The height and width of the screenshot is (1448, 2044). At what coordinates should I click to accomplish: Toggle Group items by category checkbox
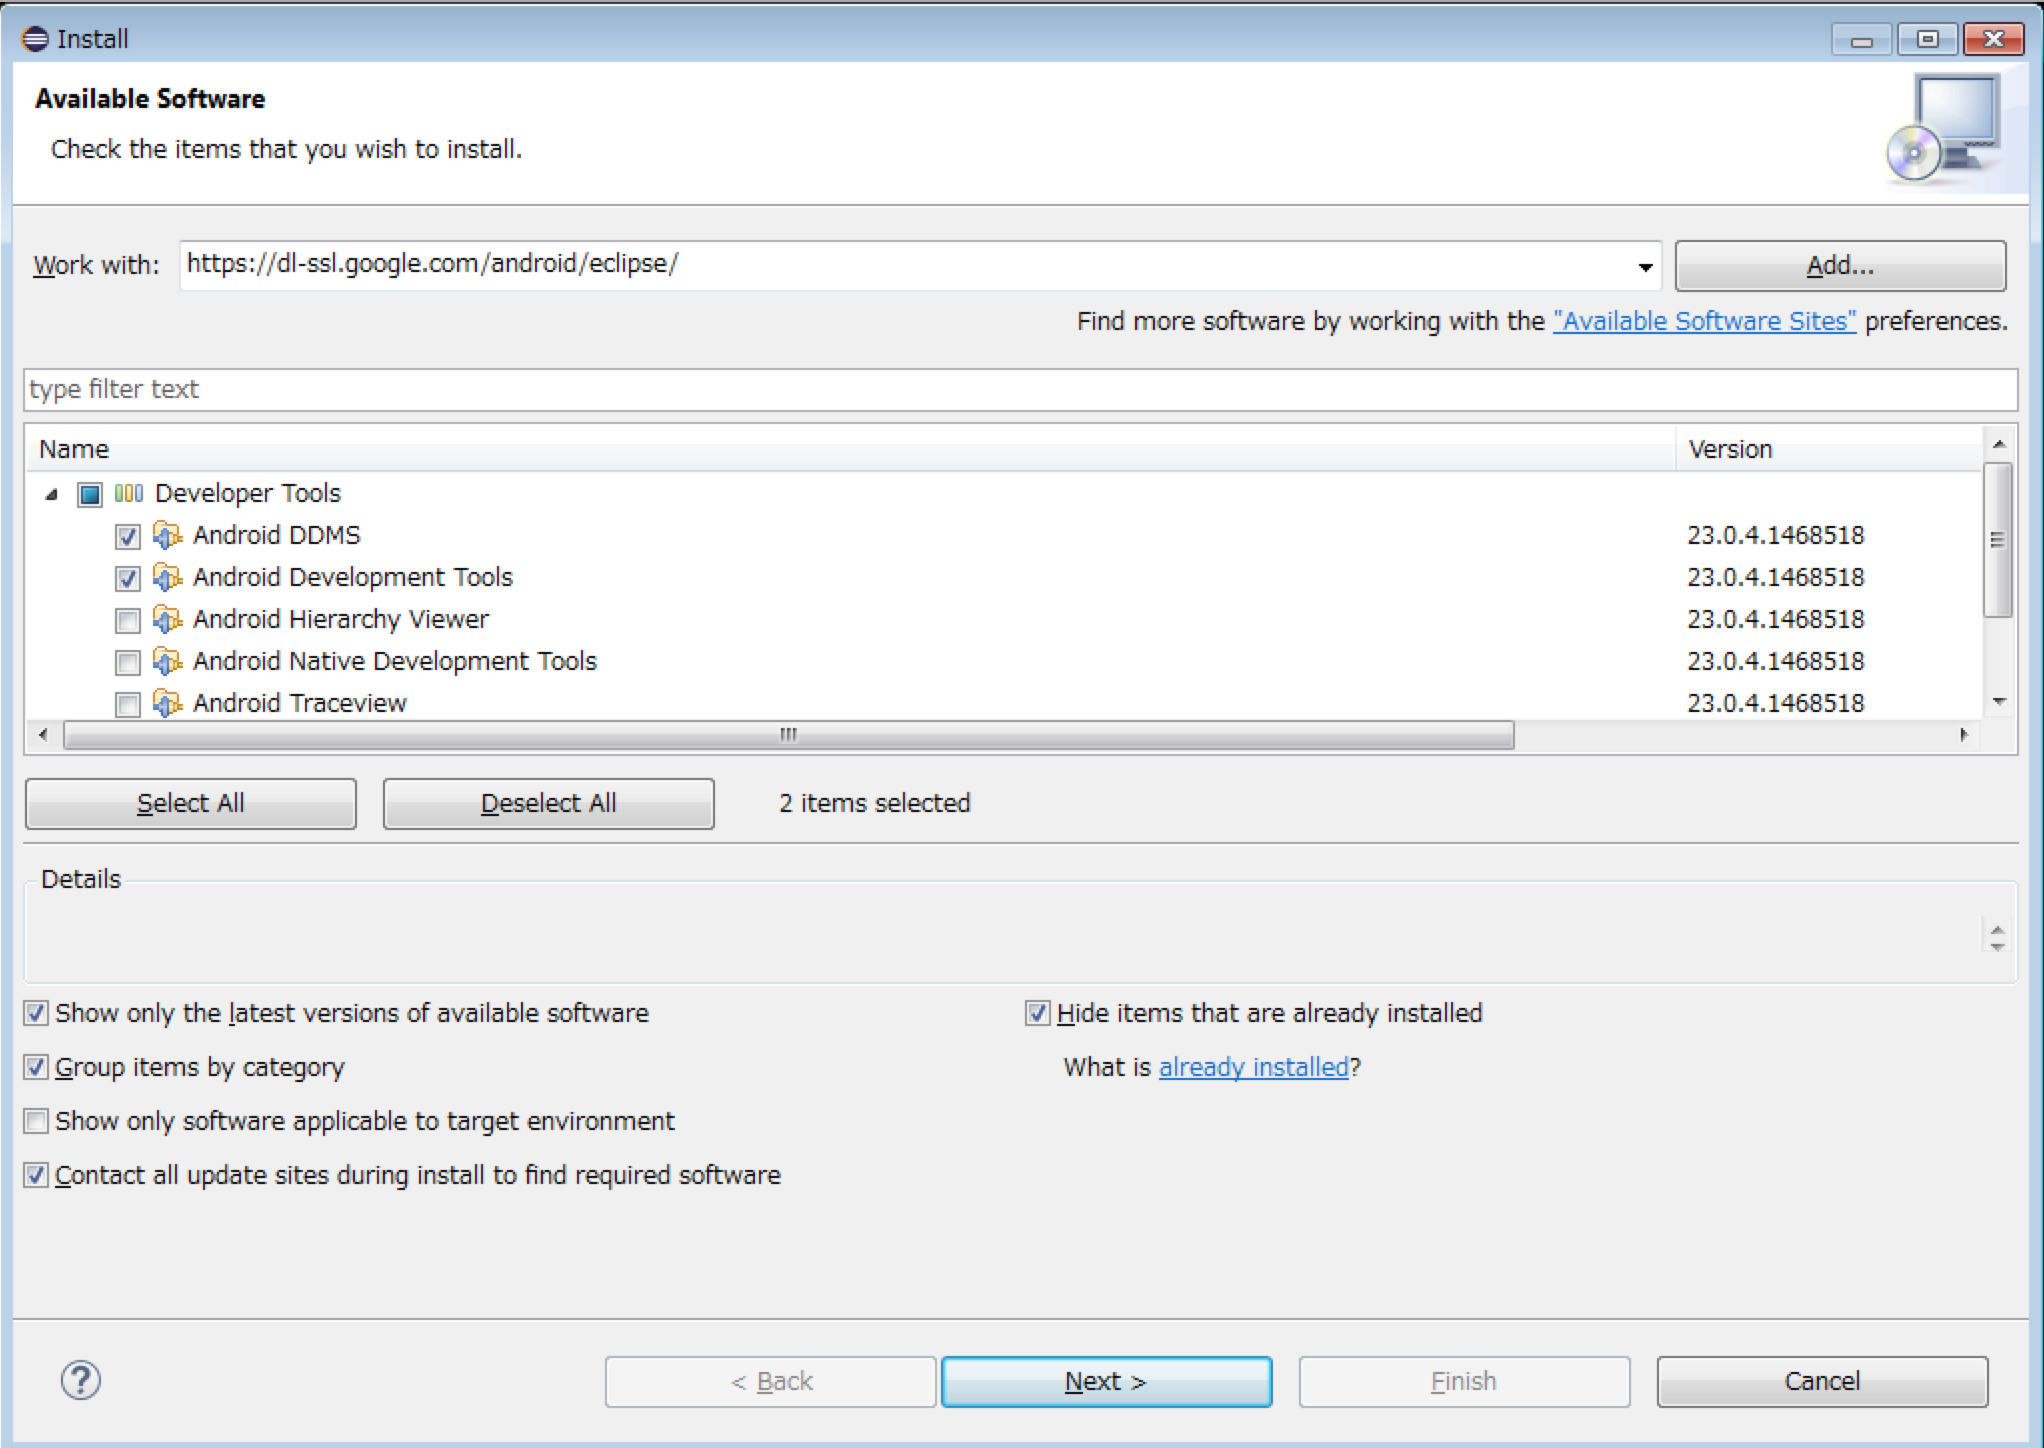36,1067
